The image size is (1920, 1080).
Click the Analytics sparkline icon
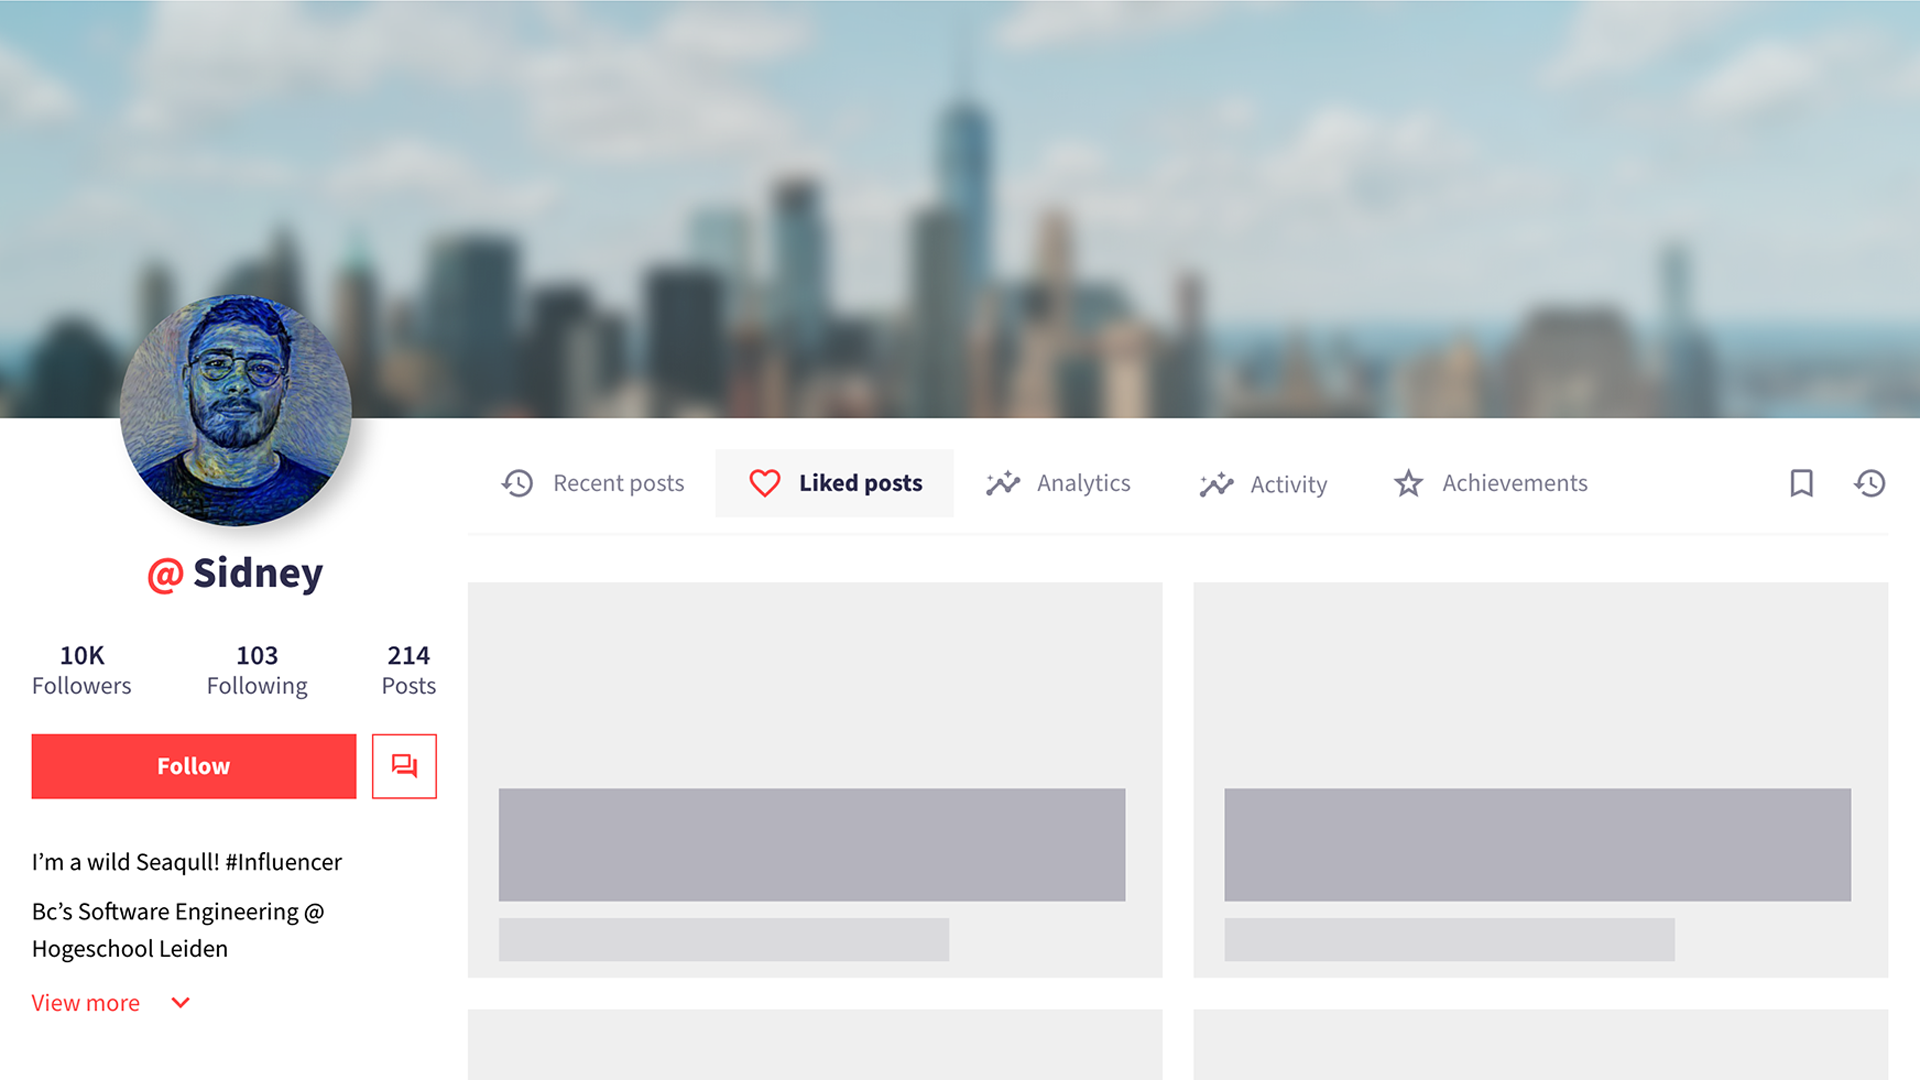pyautogui.click(x=1003, y=483)
